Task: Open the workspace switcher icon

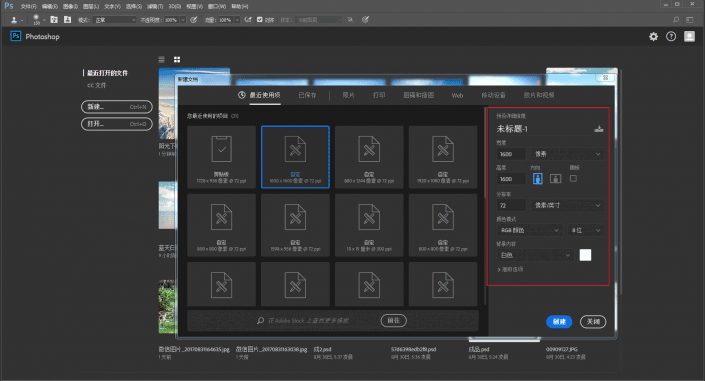Action: click(x=690, y=20)
